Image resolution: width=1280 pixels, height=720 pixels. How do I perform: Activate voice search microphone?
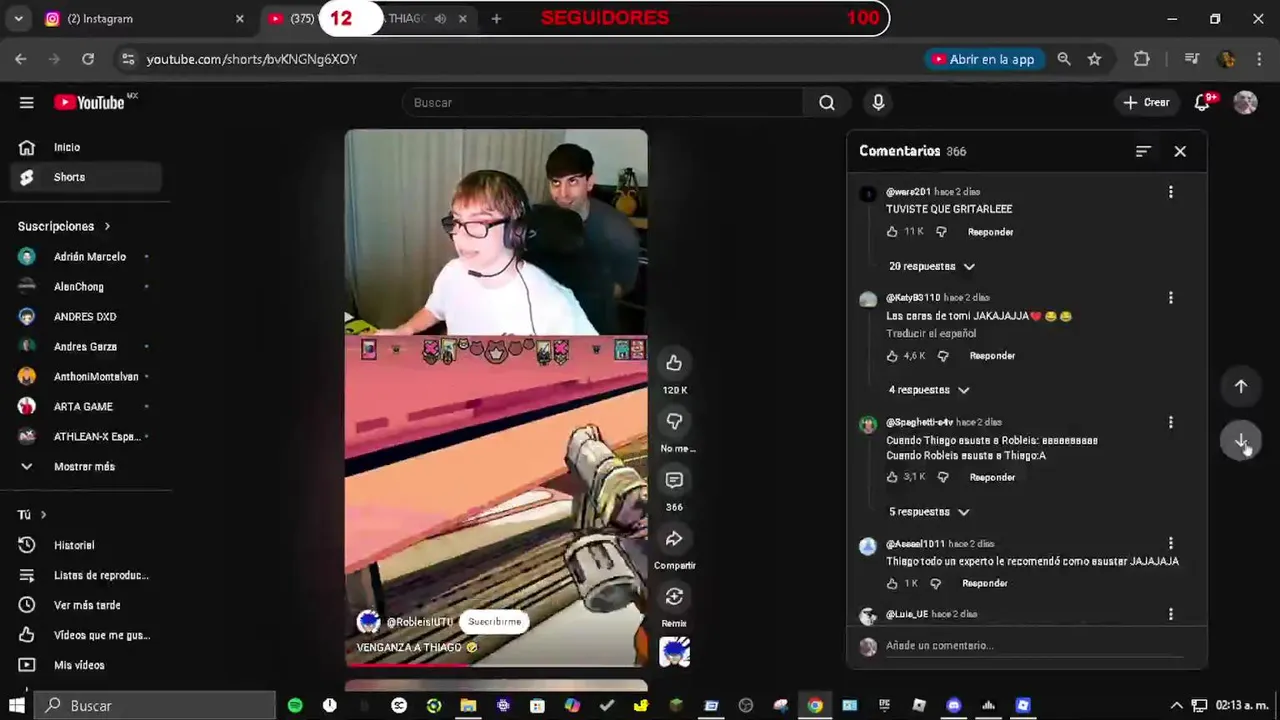(x=878, y=102)
